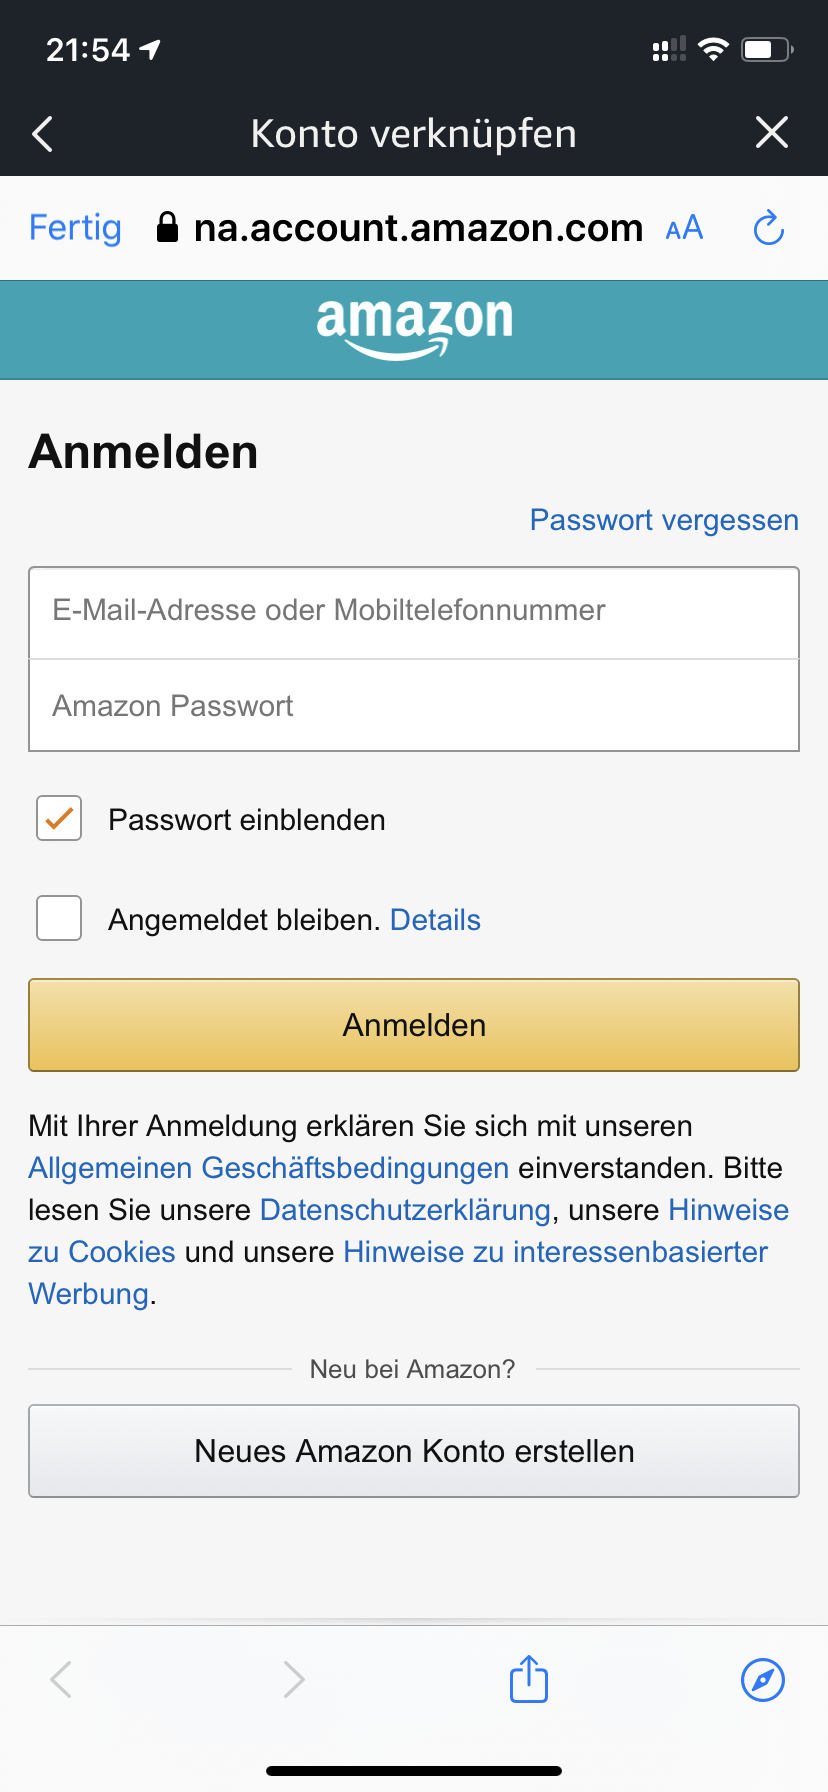Image resolution: width=828 pixels, height=1792 pixels.
Task: Open Allgemeinen Geschäftsbedingungen link
Action: pos(269,1168)
